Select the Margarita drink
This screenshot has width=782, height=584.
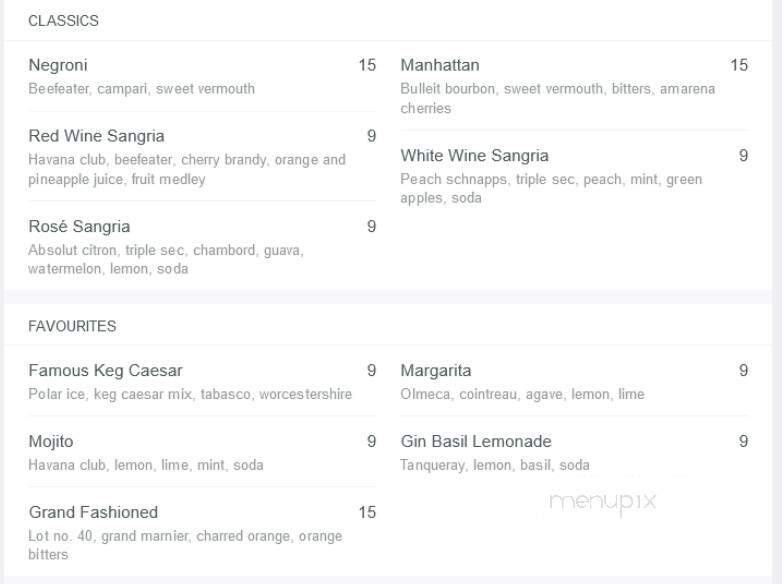[574, 382]
